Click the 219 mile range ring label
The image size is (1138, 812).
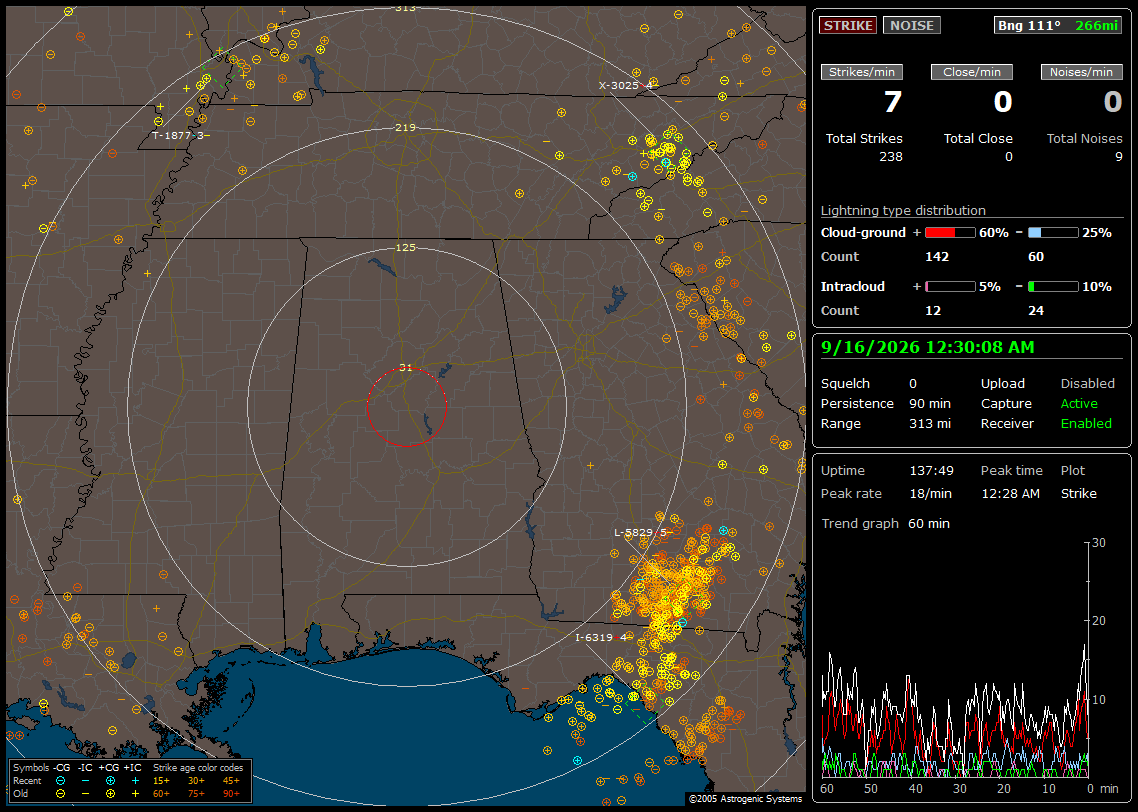tap(406, 127)
